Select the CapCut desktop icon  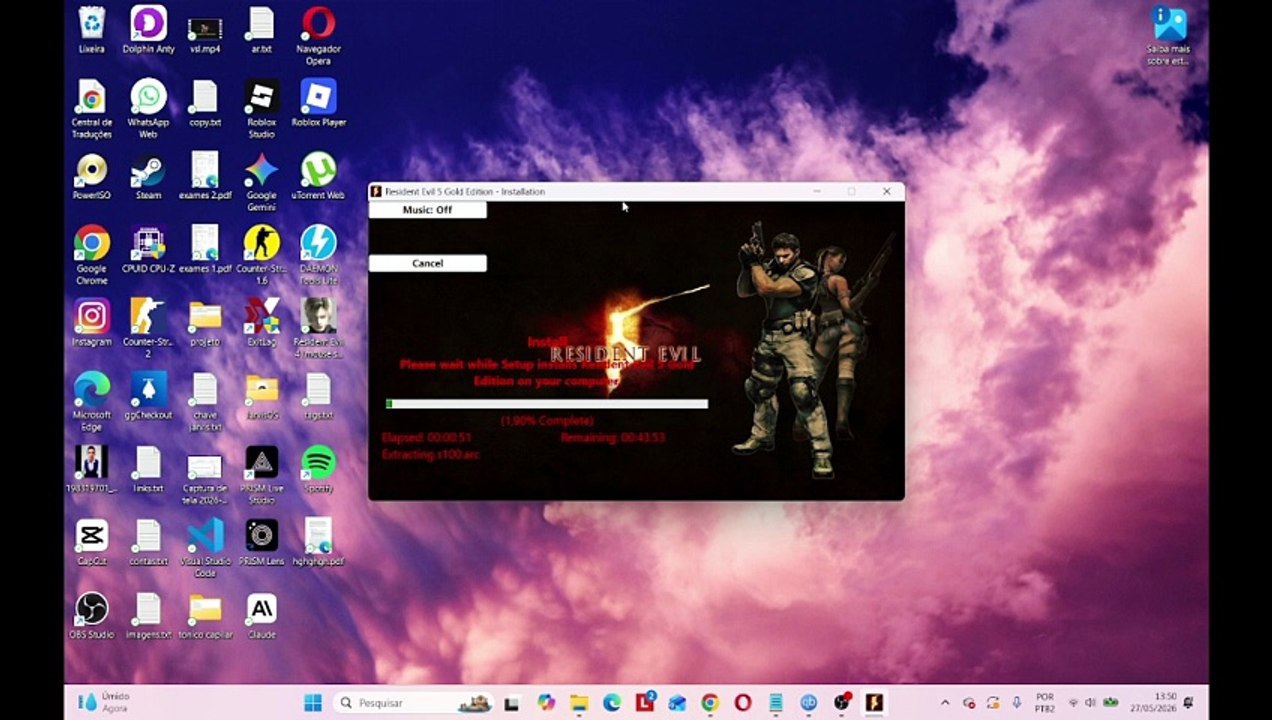[x=92, y=541]
